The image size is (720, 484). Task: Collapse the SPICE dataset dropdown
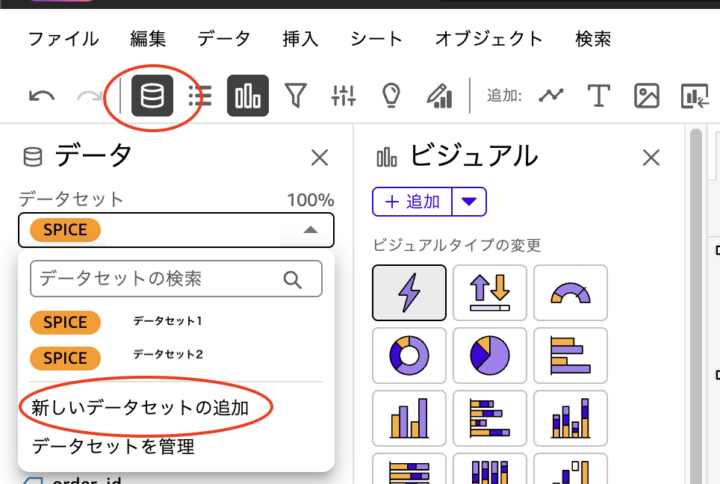311,230
